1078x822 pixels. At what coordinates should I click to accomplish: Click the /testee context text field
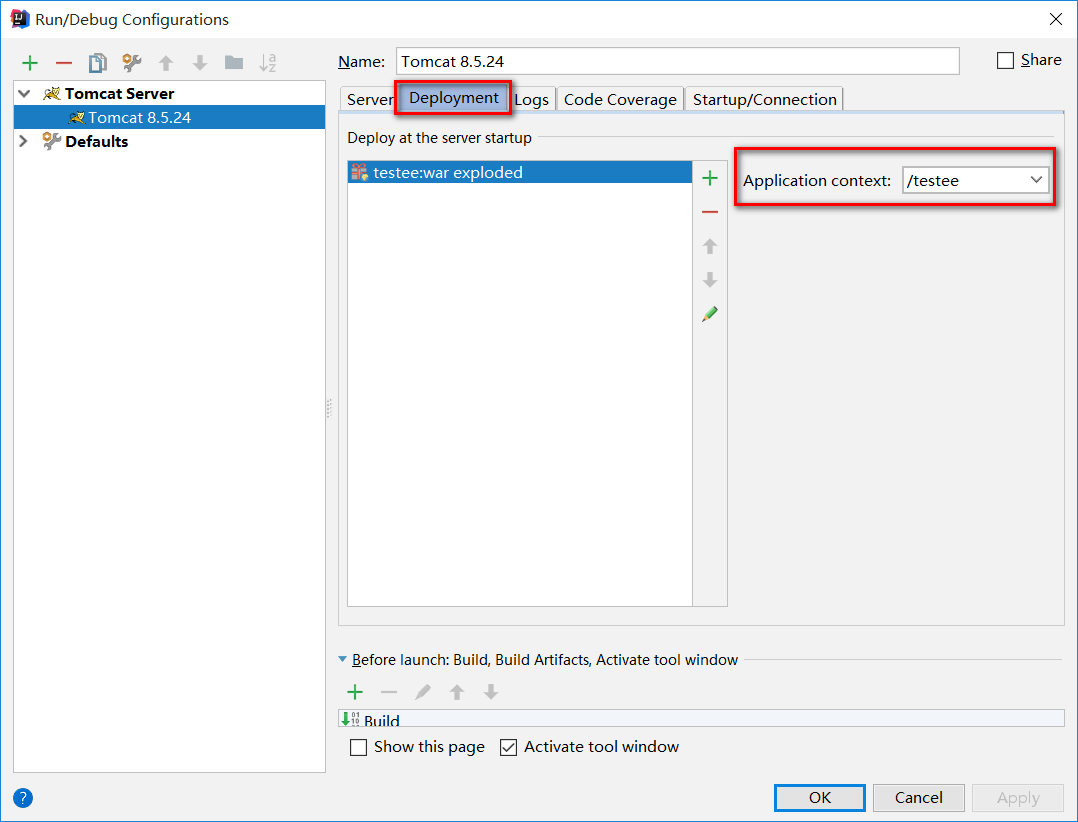[x=964, y=181]
